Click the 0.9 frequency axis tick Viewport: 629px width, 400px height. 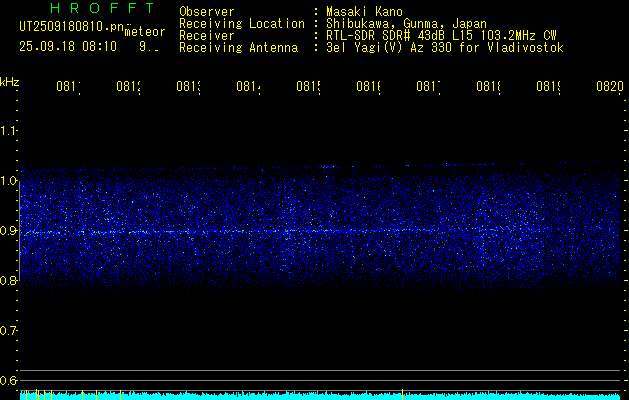(9, 231)
